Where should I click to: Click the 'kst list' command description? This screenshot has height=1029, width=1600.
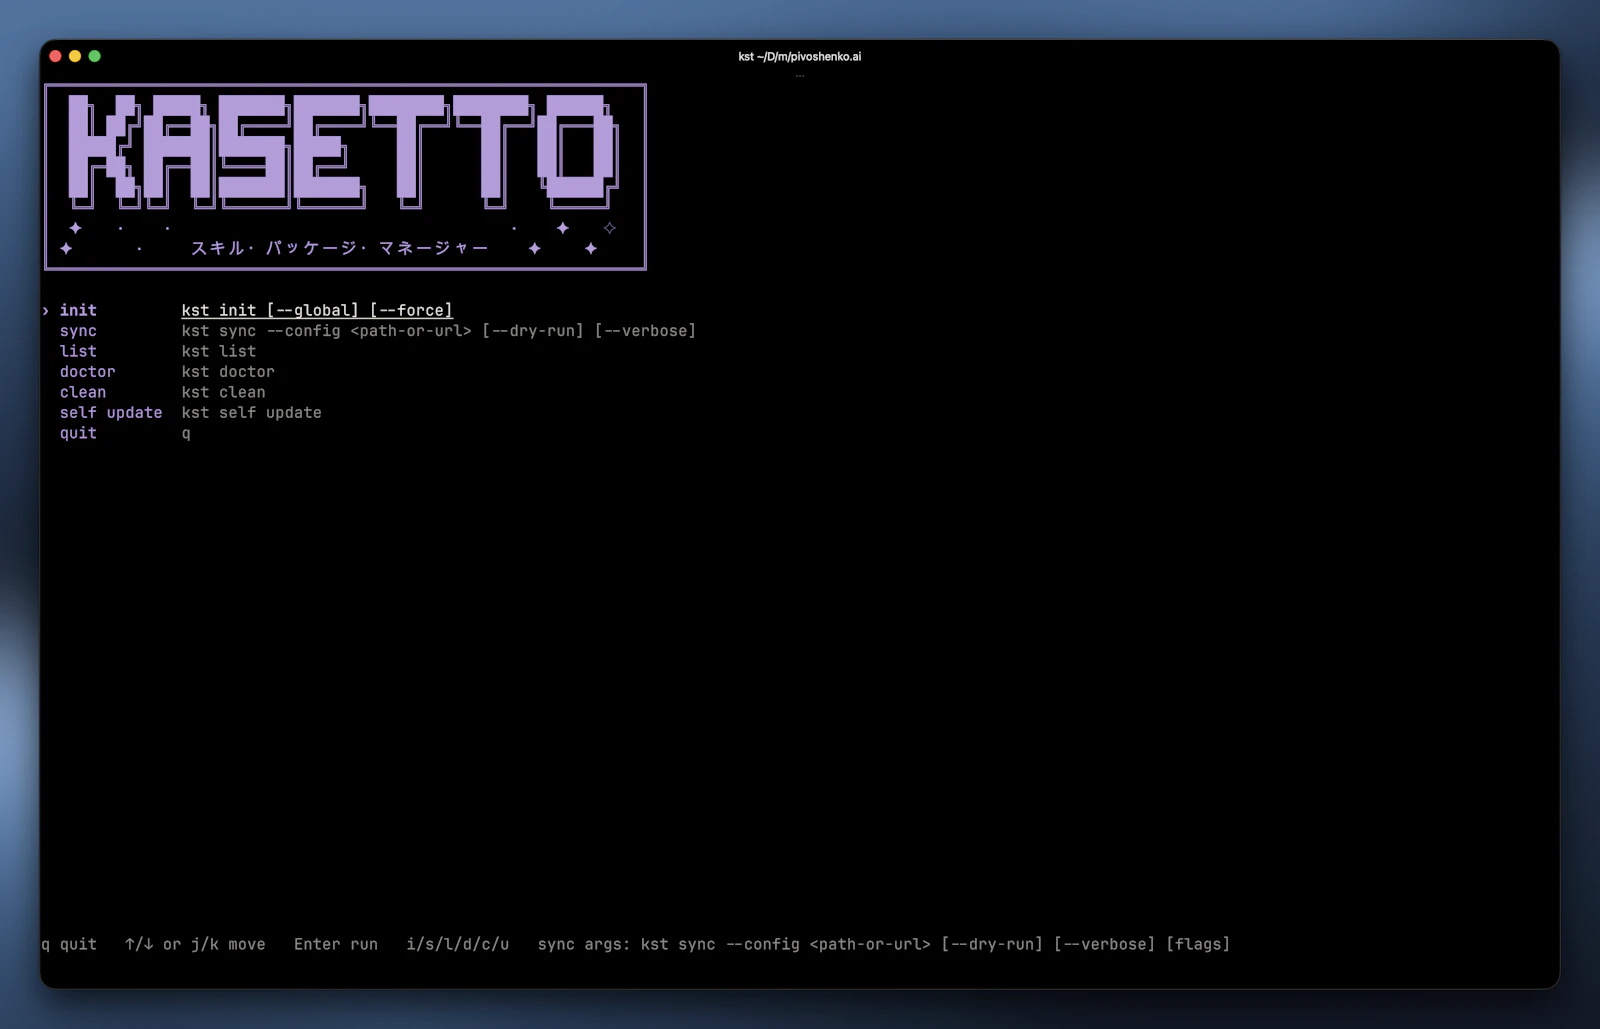[x=219, y=352]
